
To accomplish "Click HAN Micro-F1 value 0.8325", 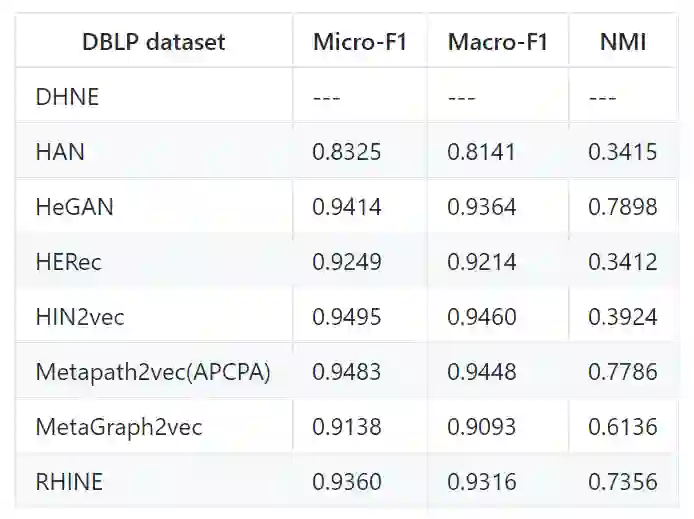I will pyautogui.click(x=347, y=152).
